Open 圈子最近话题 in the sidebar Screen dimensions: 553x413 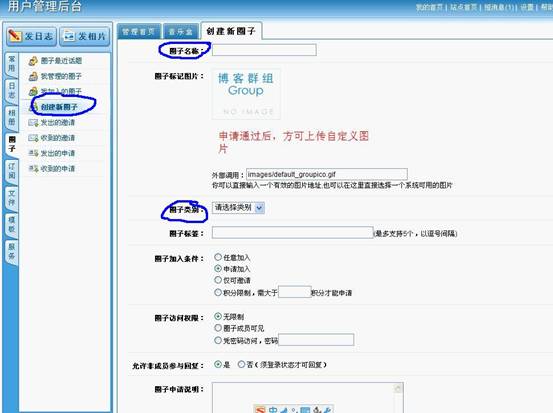55,61
